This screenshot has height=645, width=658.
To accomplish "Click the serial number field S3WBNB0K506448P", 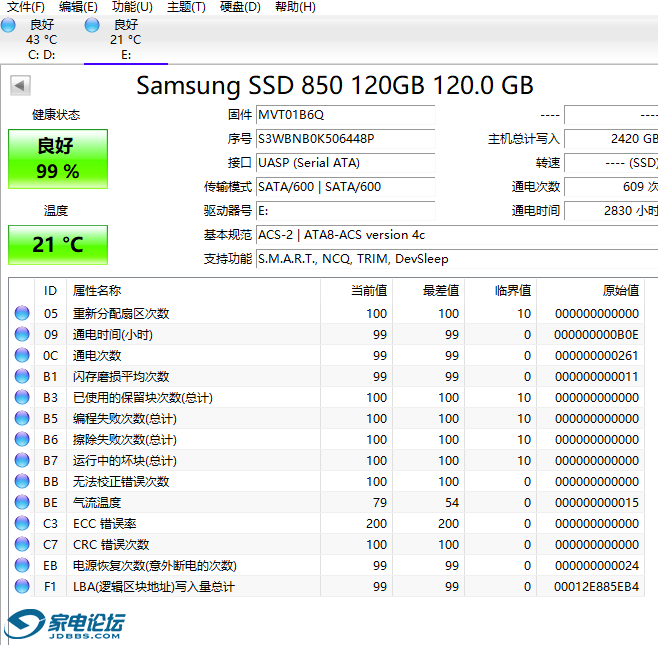I will [345, 139].
